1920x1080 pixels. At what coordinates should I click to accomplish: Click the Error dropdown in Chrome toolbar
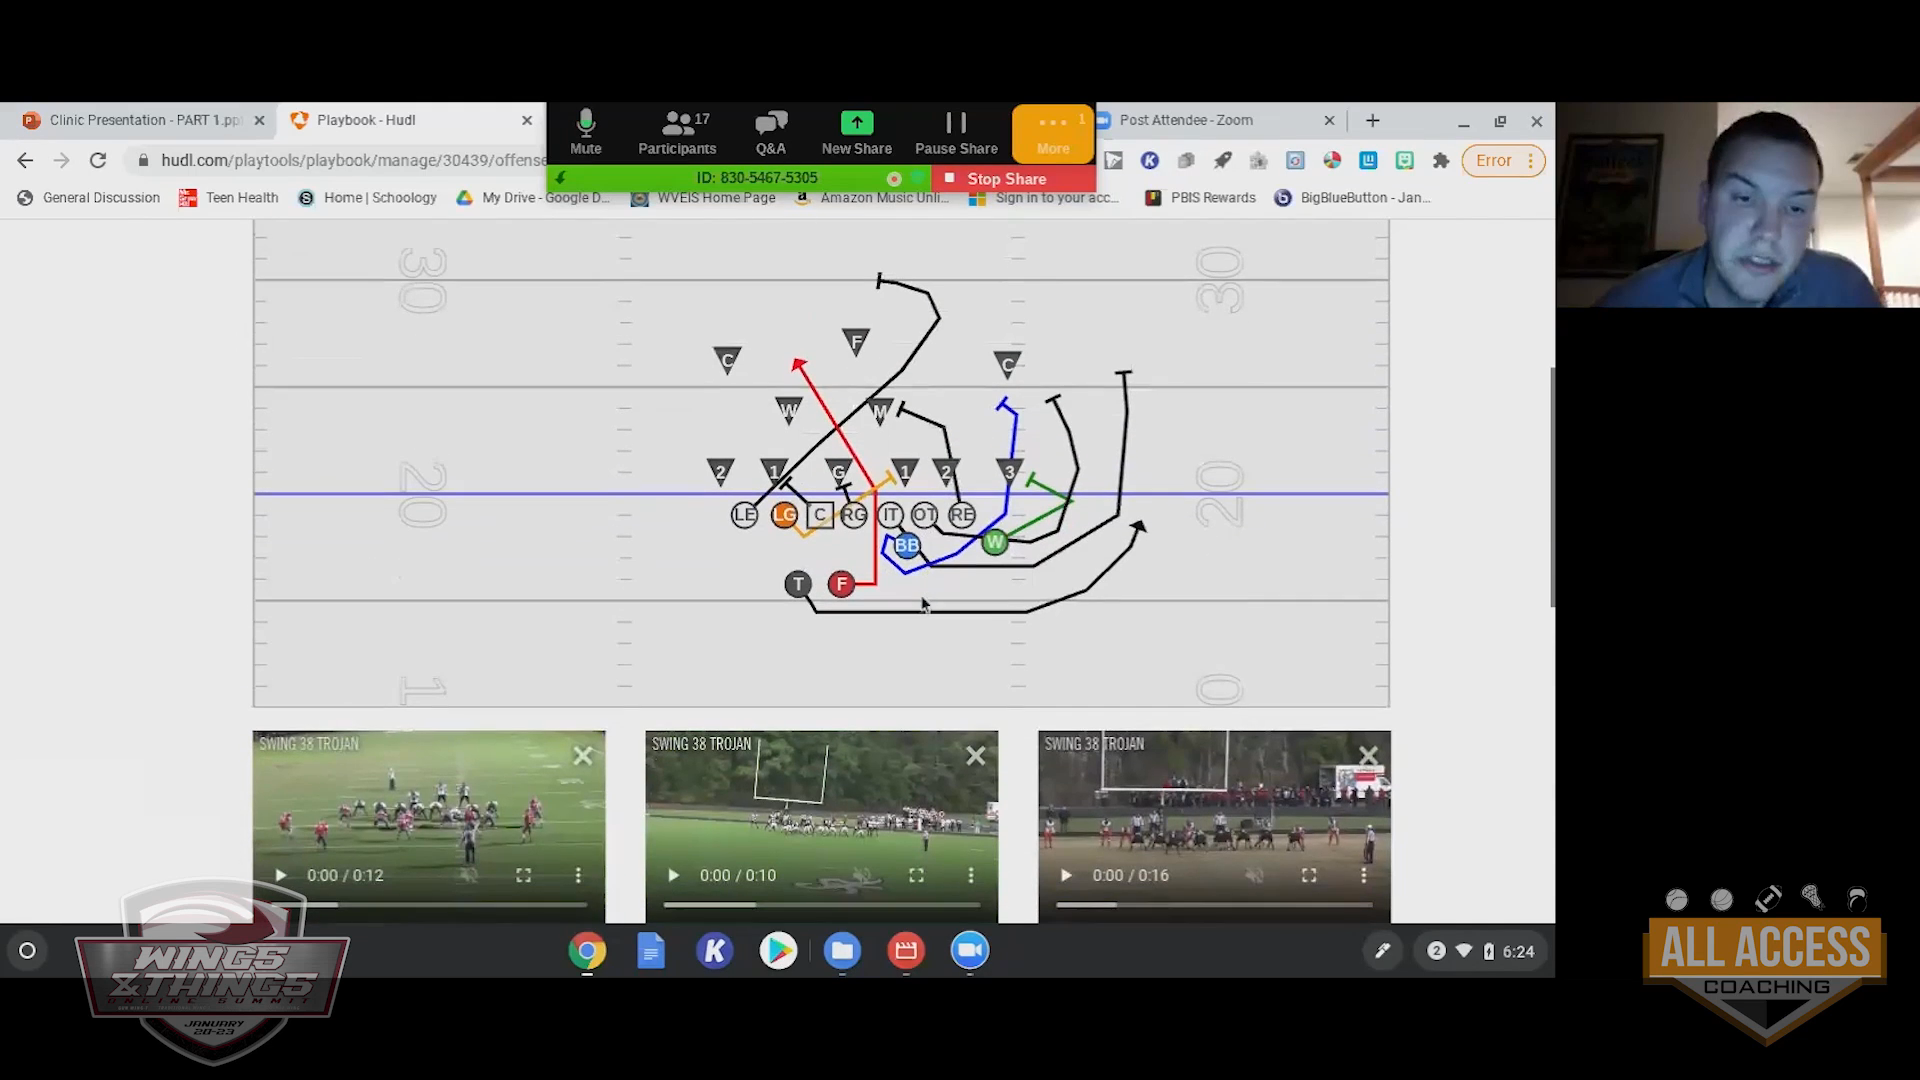[x=1503, y=160]
